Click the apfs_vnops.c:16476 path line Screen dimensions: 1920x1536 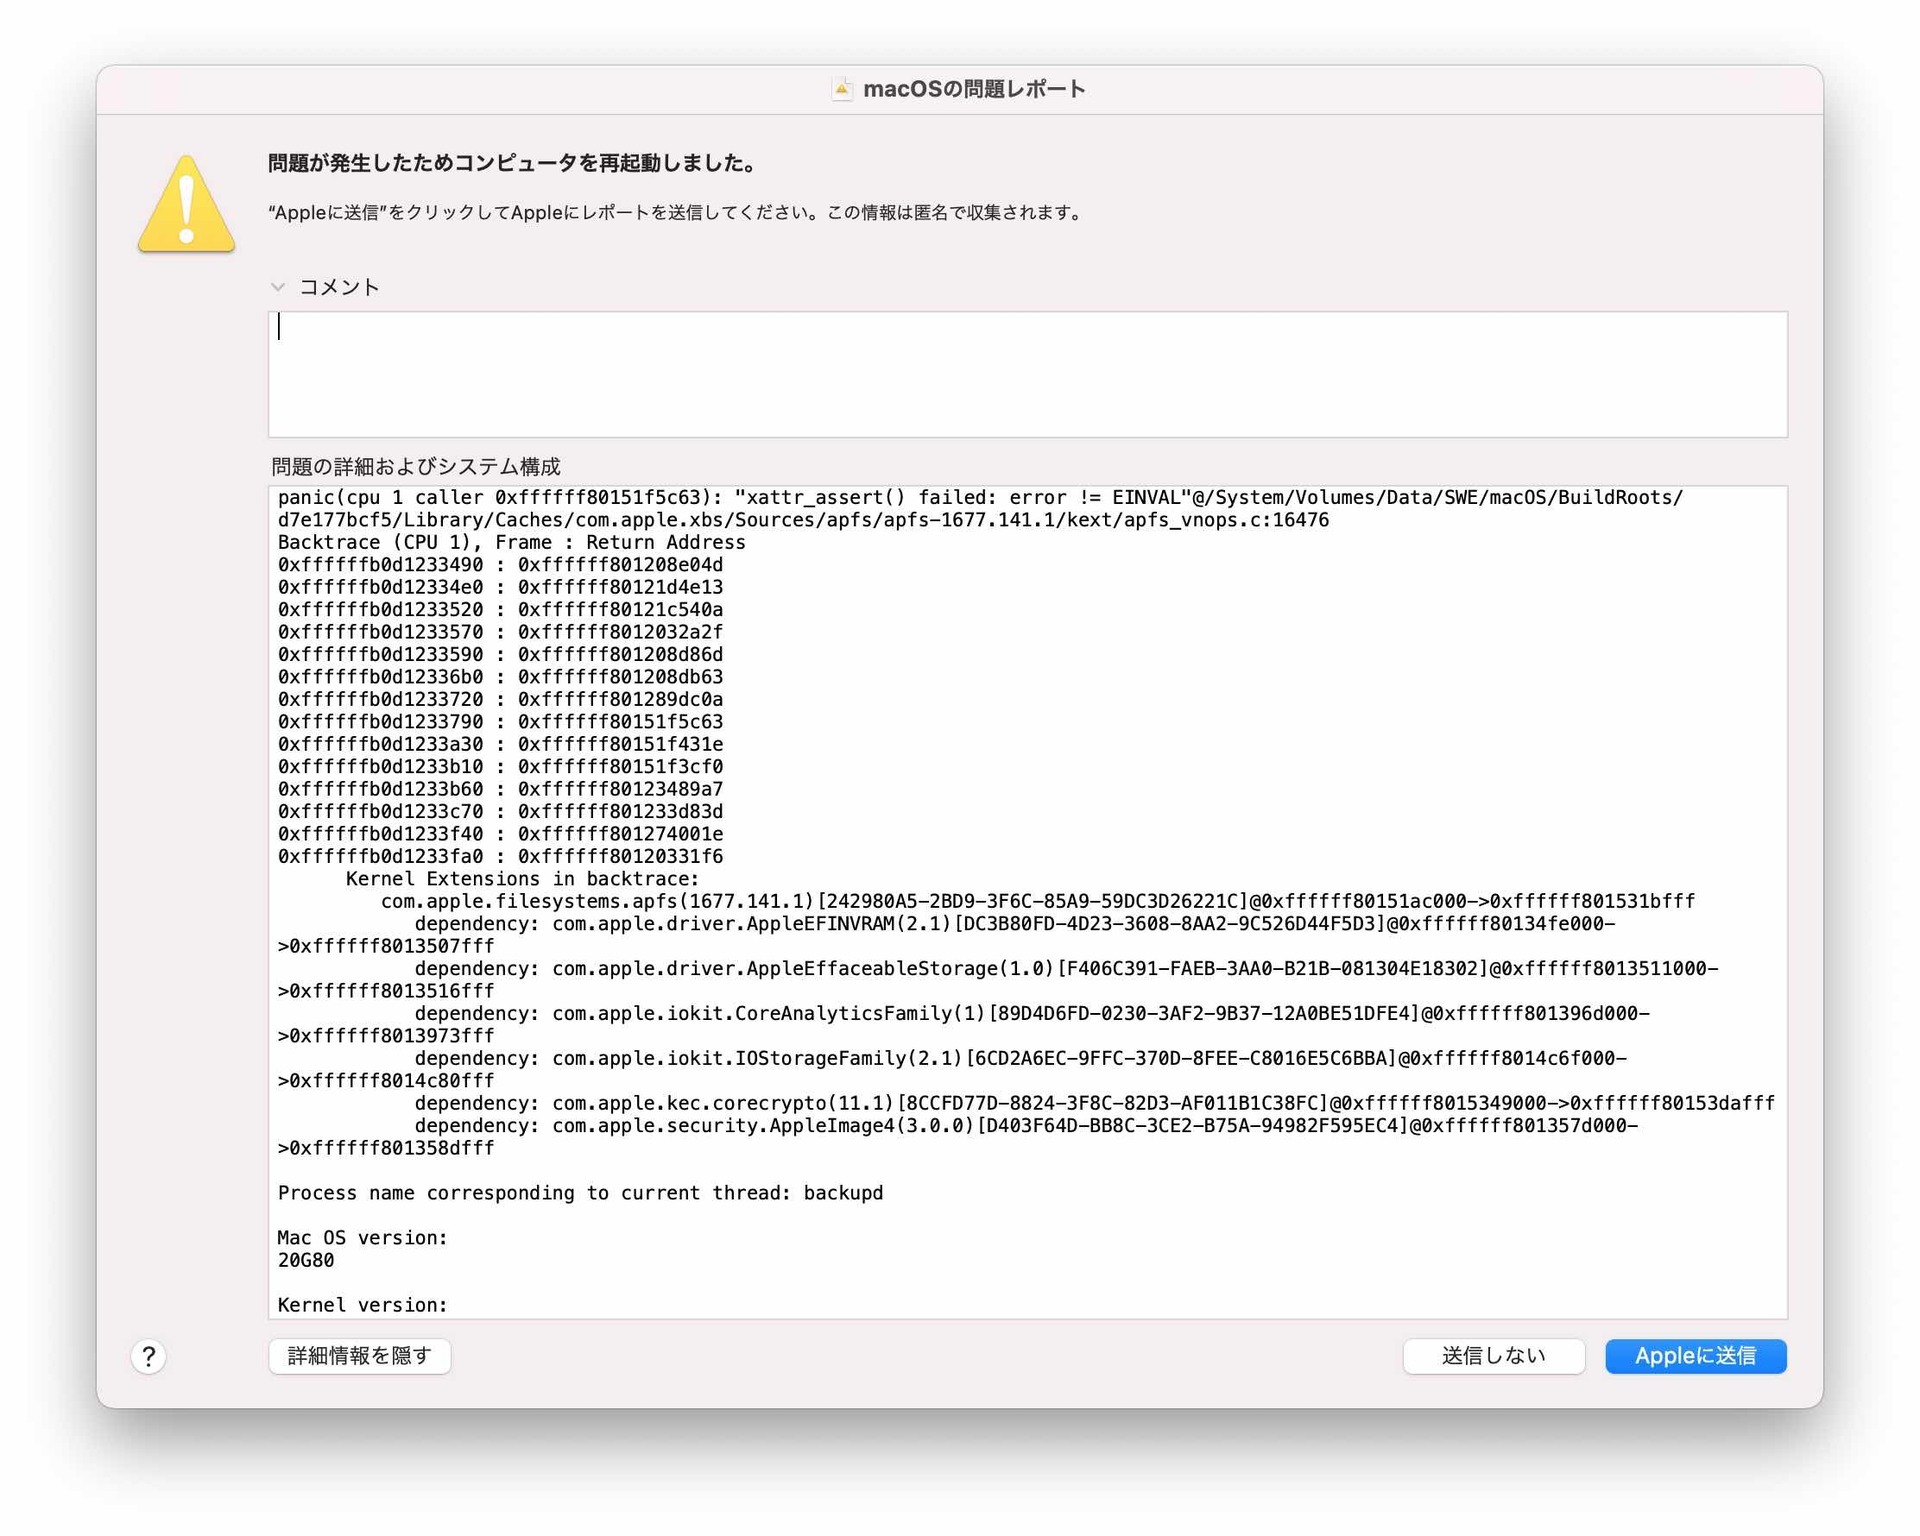point(803,520)
